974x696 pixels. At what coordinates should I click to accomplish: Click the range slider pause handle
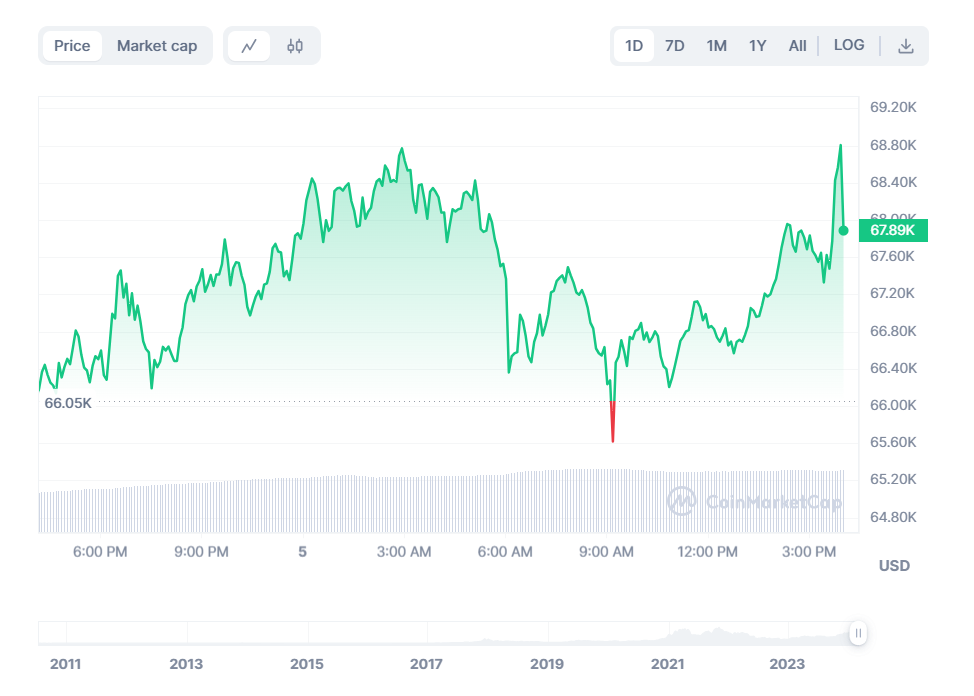click(858, 633)
